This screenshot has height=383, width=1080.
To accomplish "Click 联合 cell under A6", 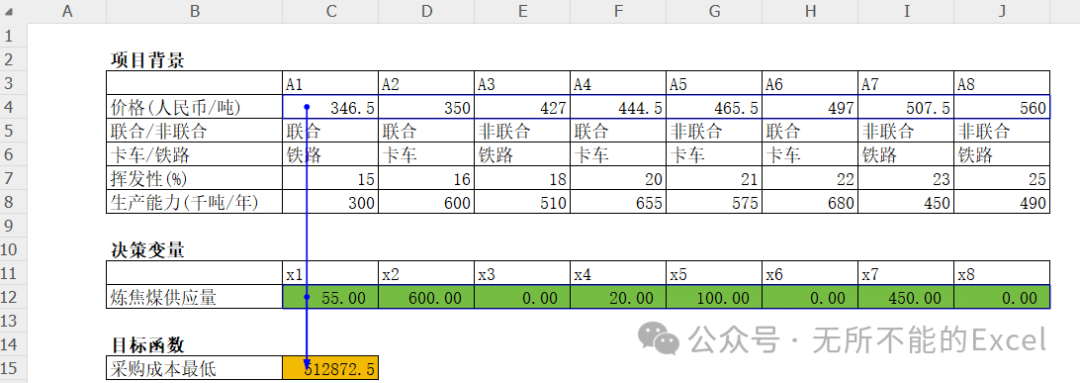I will point(809,130).
